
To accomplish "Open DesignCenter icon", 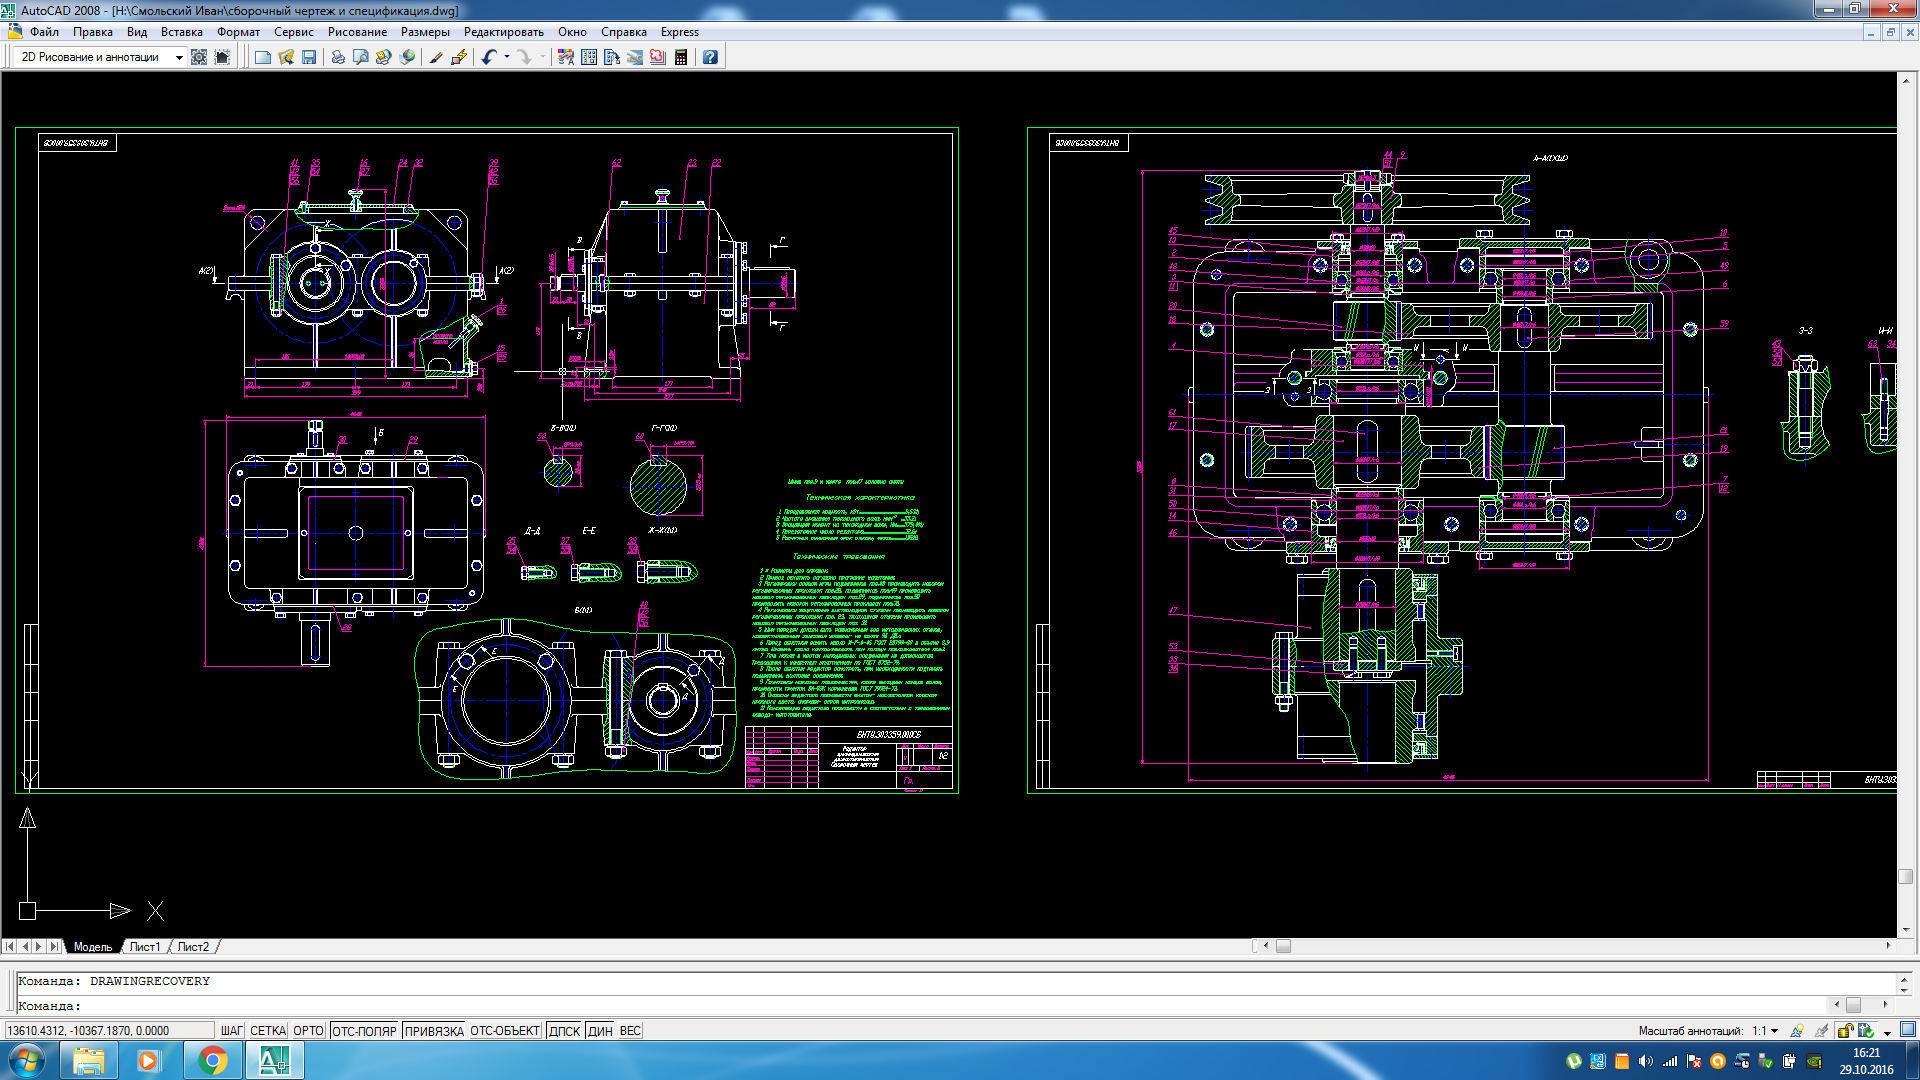I will pos(589,57).
